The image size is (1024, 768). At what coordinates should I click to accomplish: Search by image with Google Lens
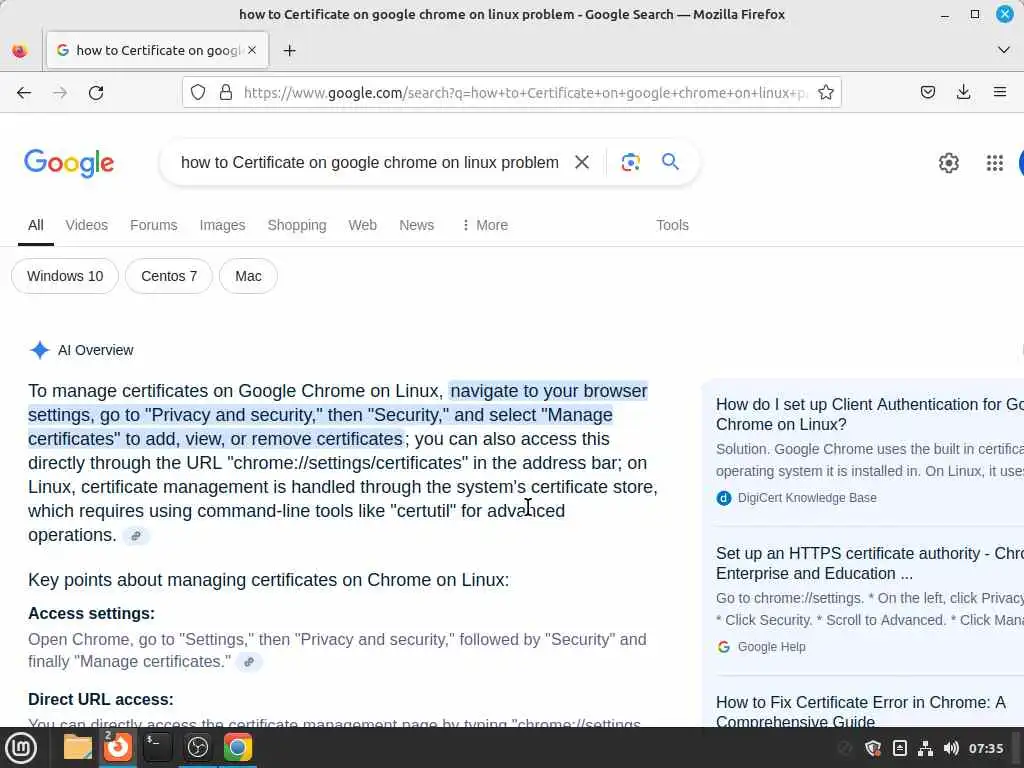coord(630,162)
